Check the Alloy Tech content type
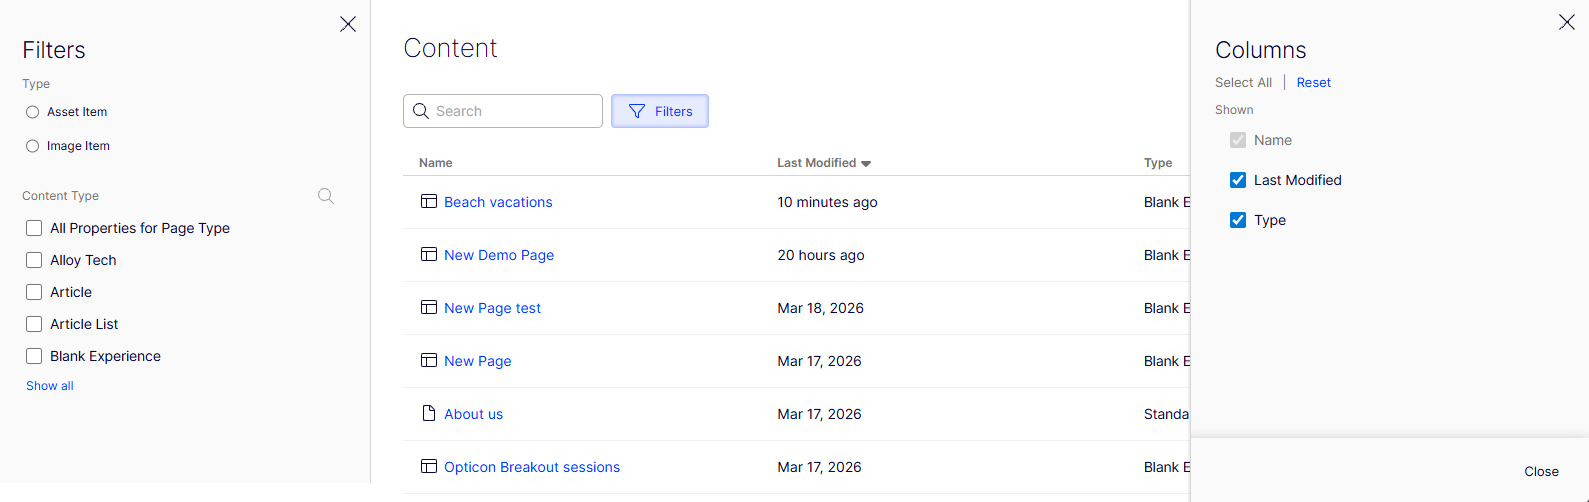Screen dimensions: 1589x502 tap(34, 260)
